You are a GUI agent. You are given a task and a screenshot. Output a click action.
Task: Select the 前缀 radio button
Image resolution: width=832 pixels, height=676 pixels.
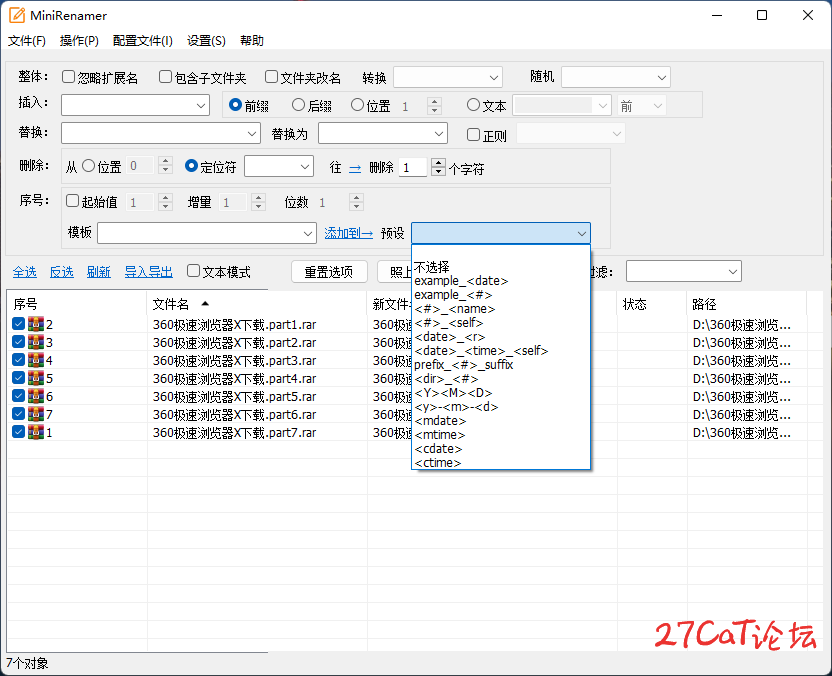pos(236,105)
